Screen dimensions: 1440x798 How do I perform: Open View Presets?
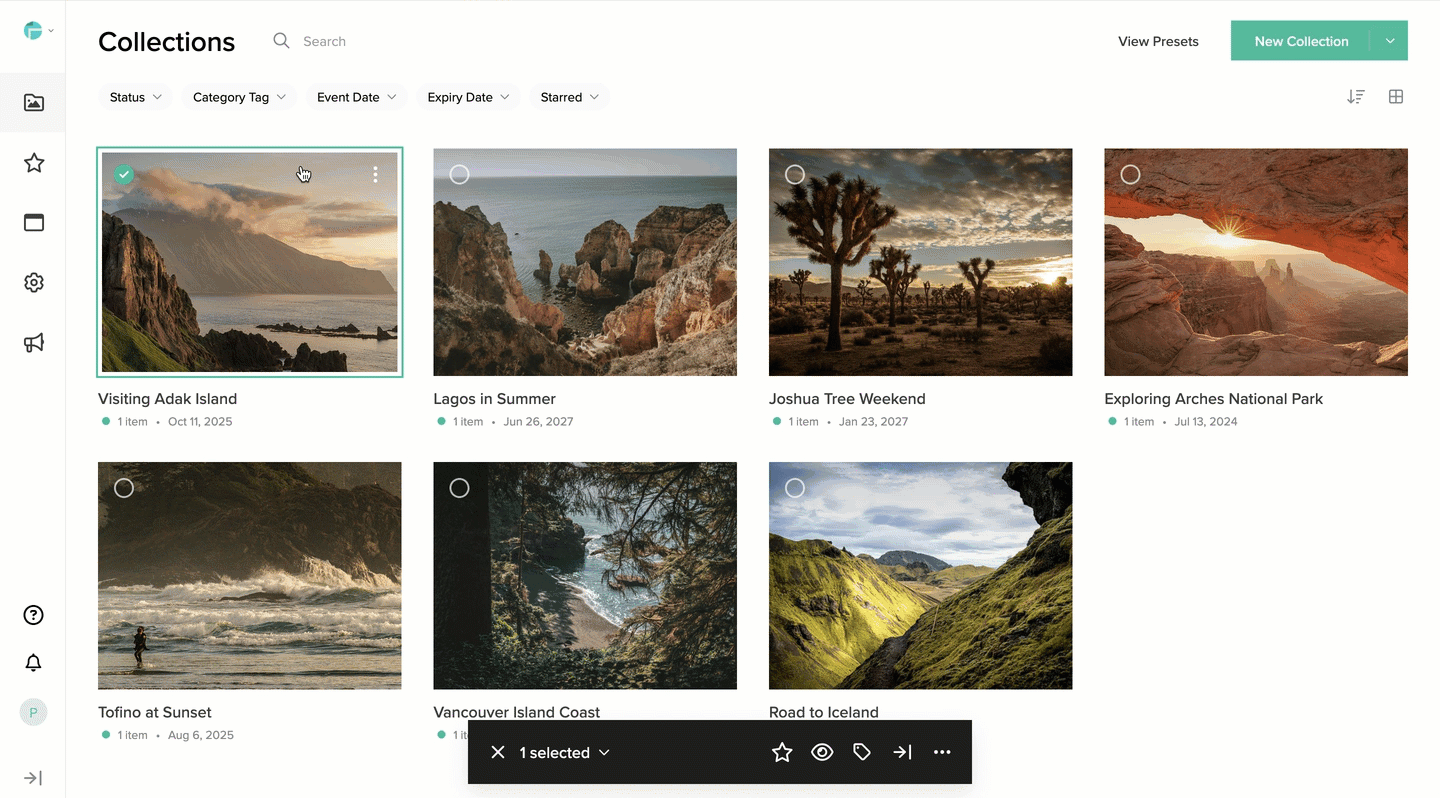click(x=1158, y=41)
